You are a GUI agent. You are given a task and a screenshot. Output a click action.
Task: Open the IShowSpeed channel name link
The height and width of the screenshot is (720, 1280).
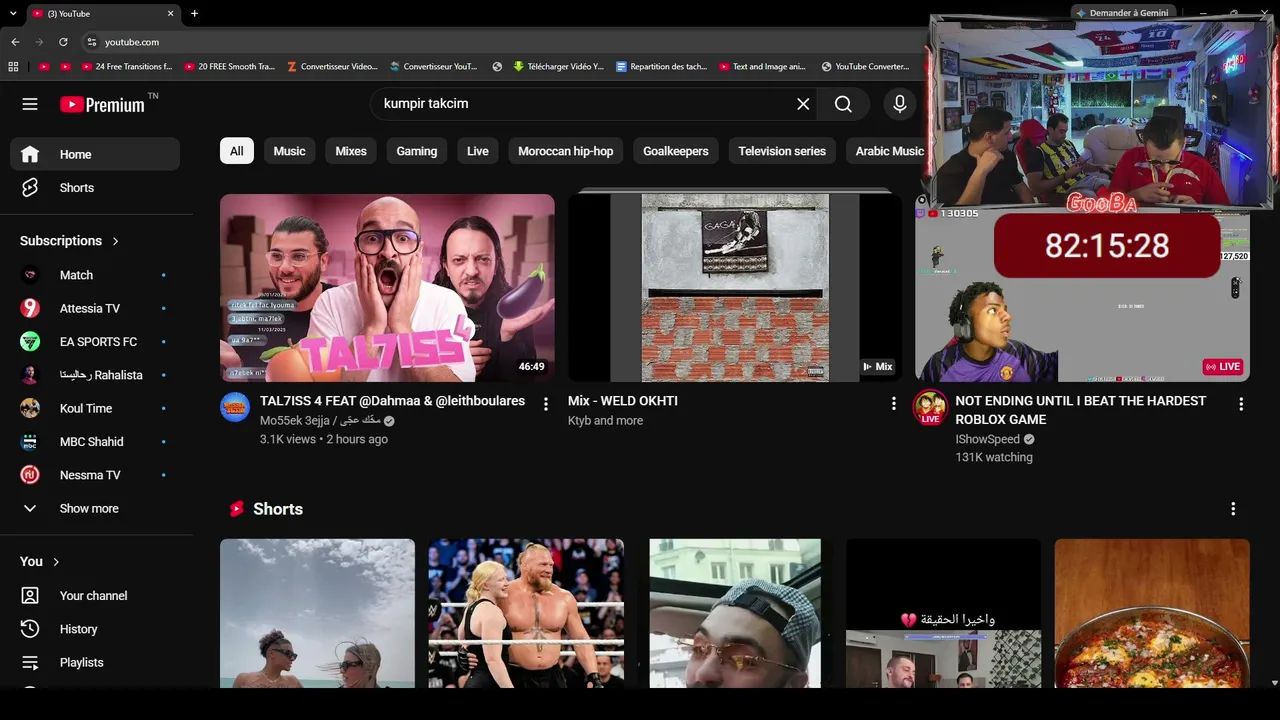coord(987,439)
